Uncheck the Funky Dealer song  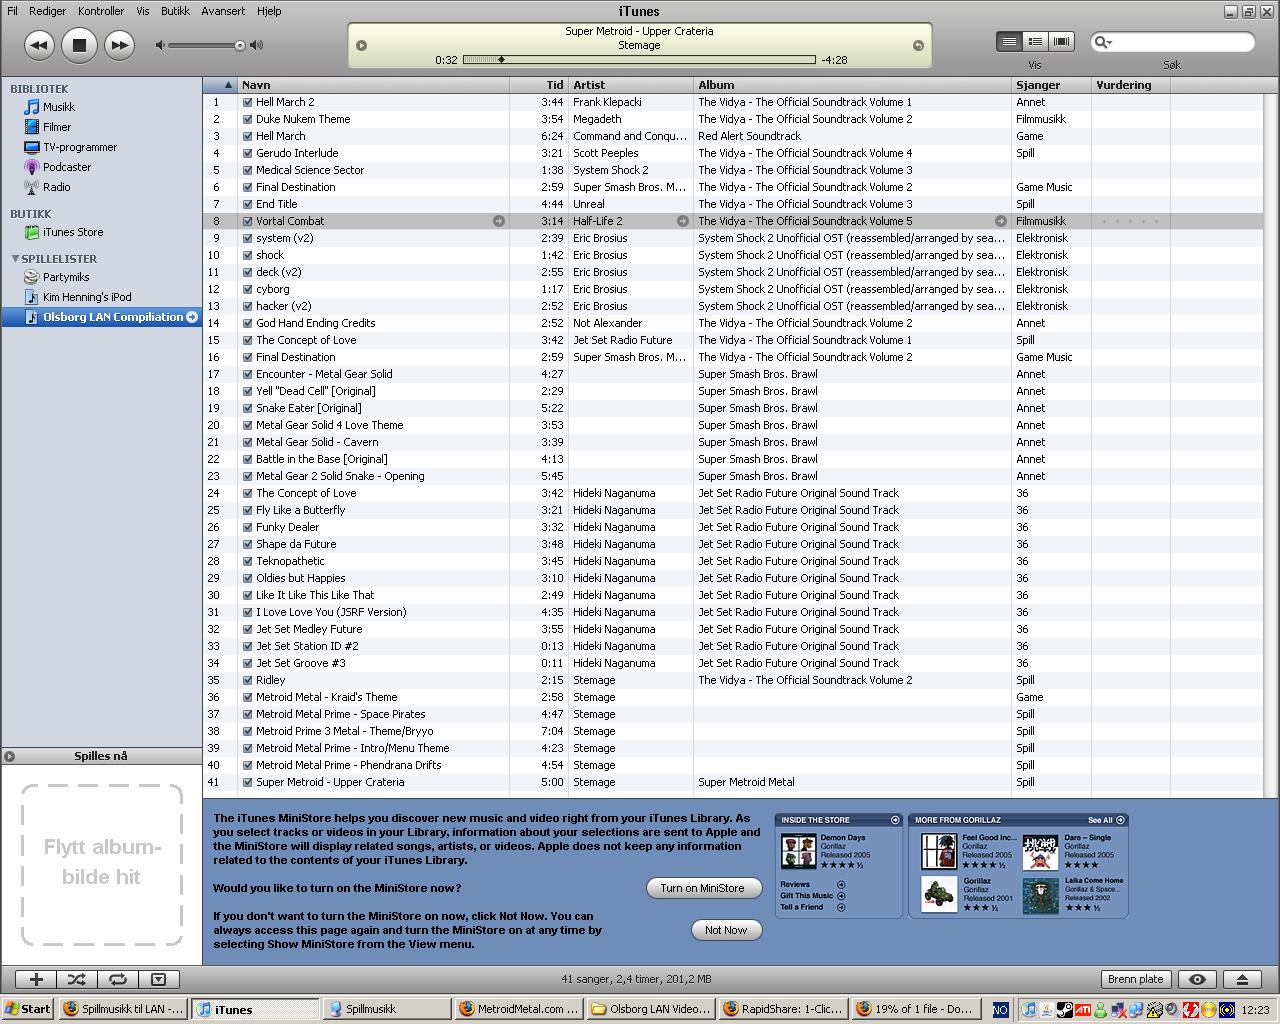(247, 527)
